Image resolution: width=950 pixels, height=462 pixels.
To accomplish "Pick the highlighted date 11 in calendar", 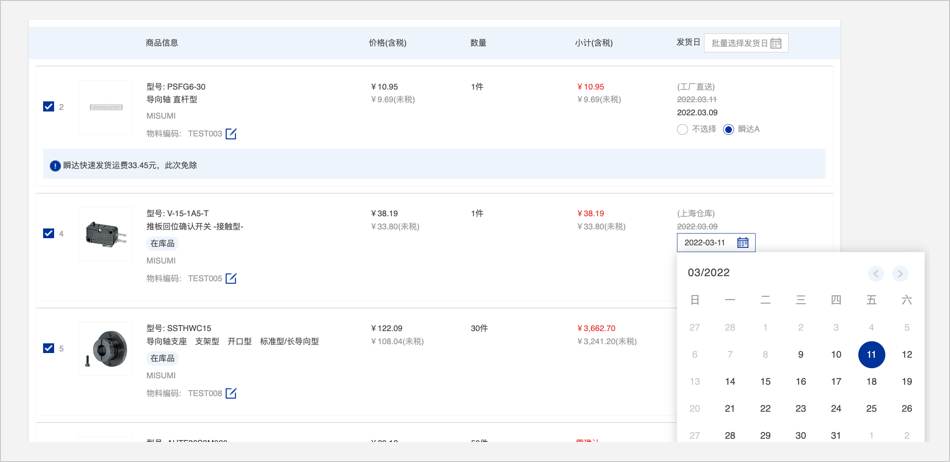I will coord(871,354).
